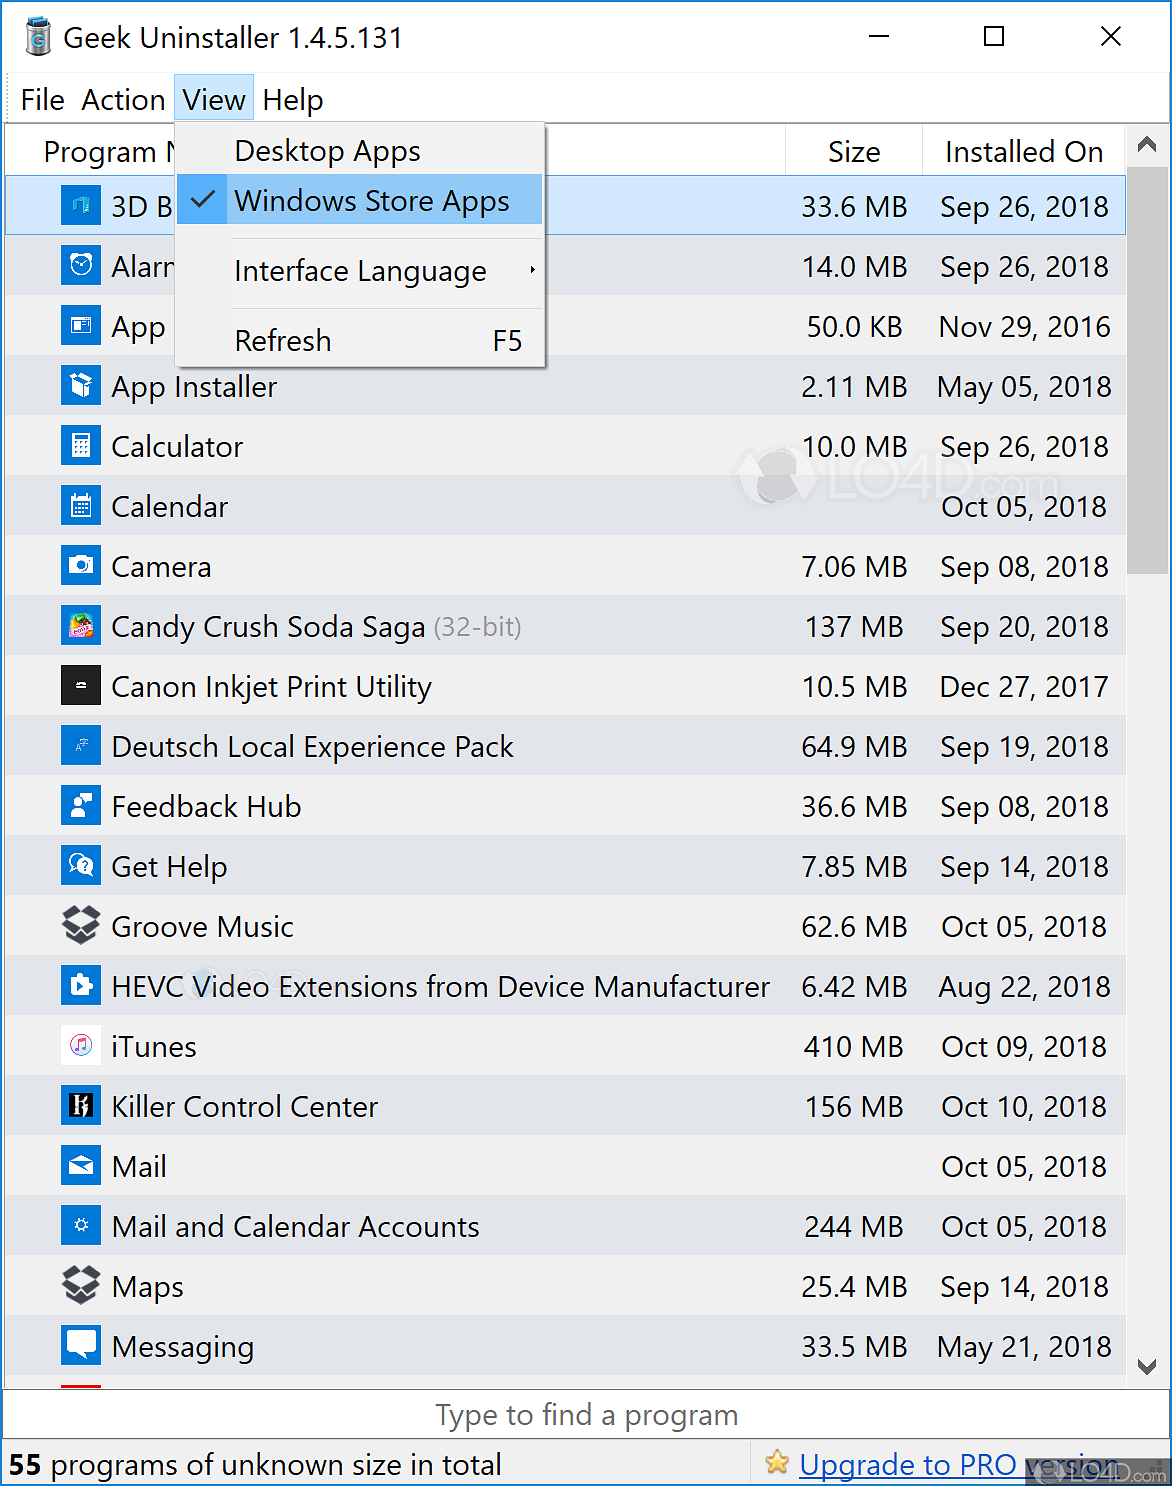This screenshot has width=1172, height=1486.
Task: Select the Calculator icon
Action: coord(80,446)
